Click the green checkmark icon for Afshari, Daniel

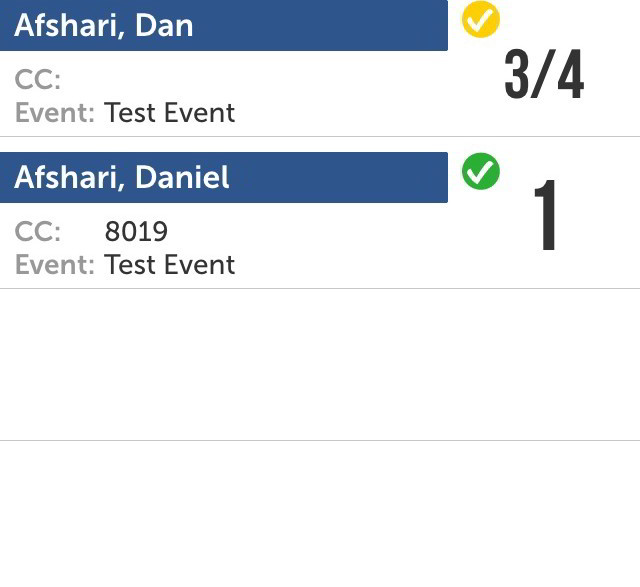click(480, 171)
